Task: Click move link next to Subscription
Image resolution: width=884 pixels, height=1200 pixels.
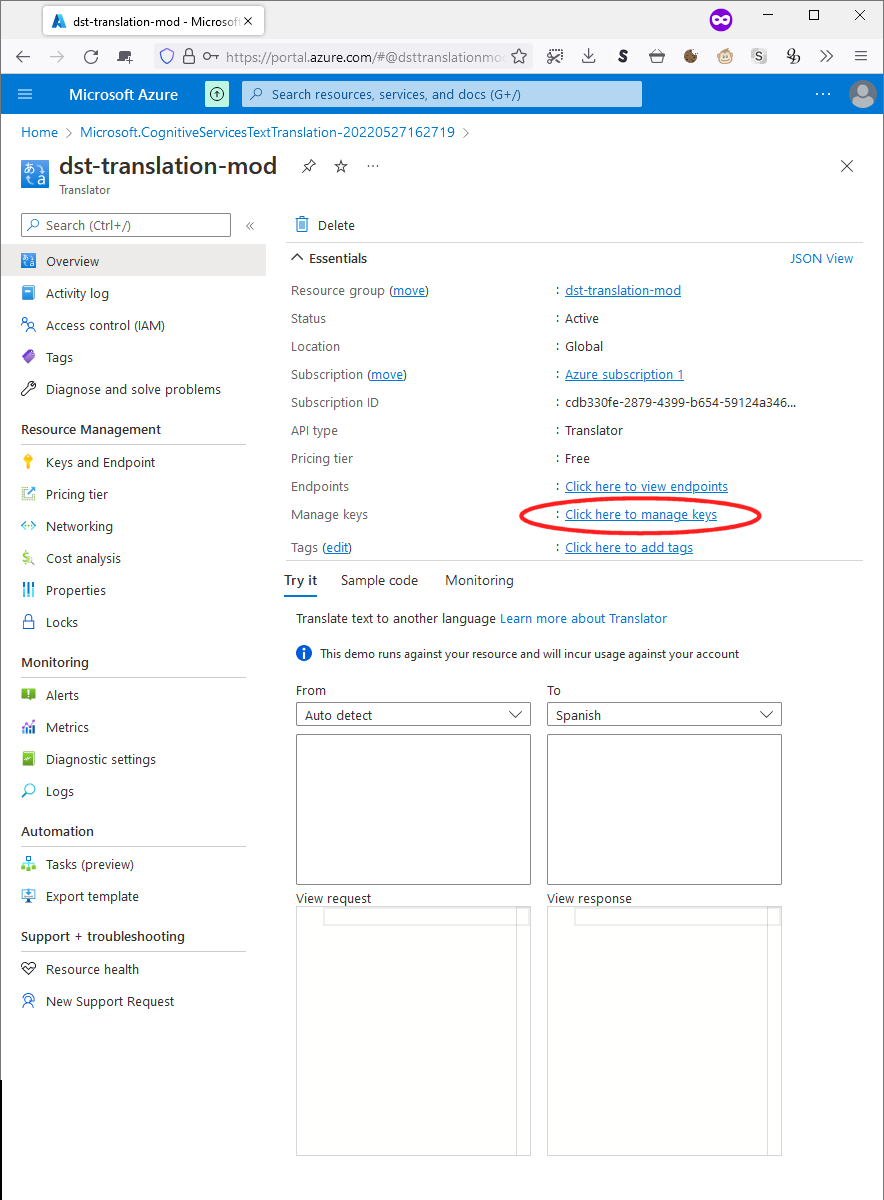Action: (387, 374)
